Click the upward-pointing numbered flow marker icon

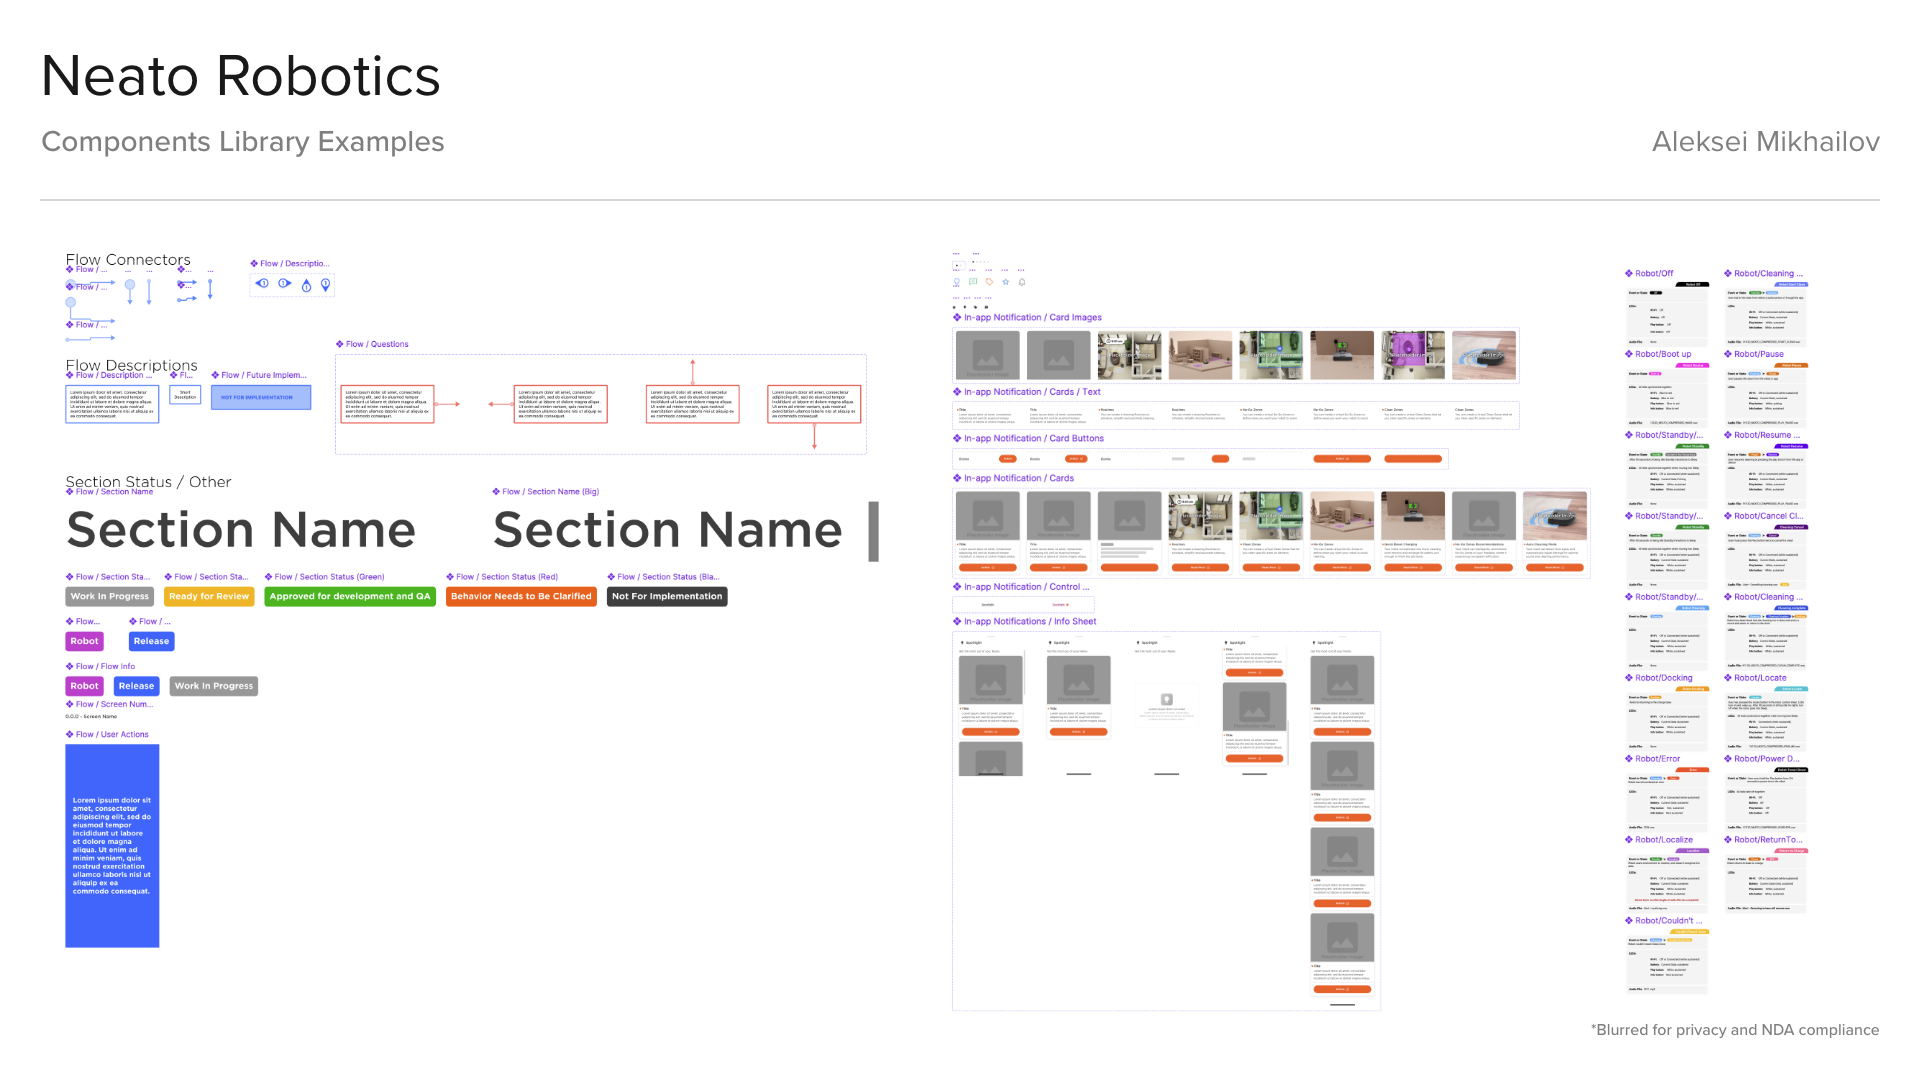click(306, 285)
